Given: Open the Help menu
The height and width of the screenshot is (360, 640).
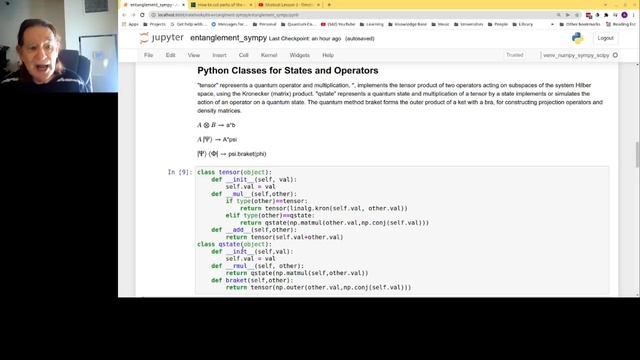Looking at the screenshot, I should point(328,55).
